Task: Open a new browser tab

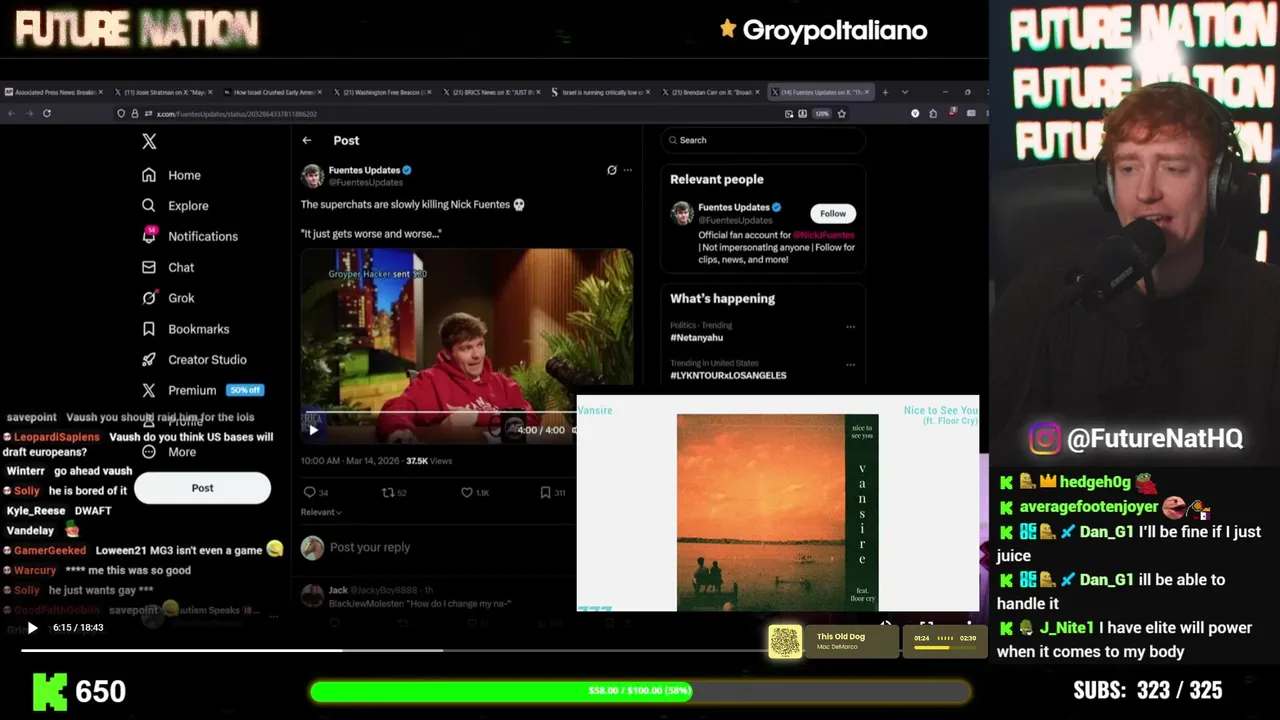Action: 885,92
